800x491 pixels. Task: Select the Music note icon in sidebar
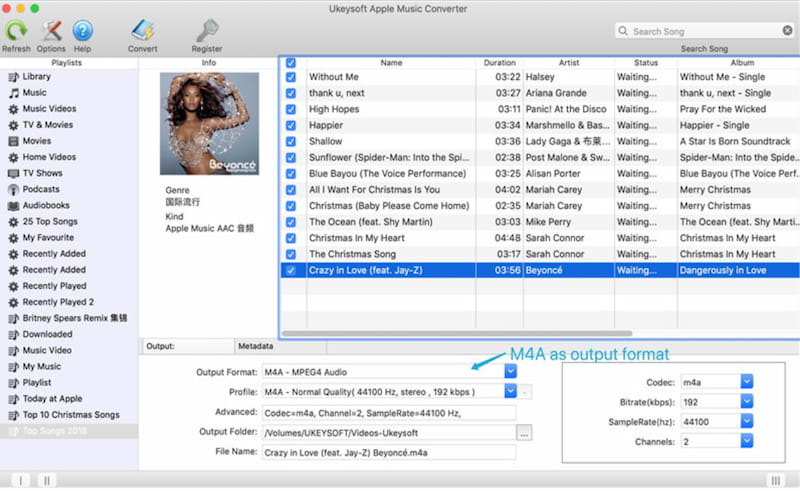click(x=14, y=93)
